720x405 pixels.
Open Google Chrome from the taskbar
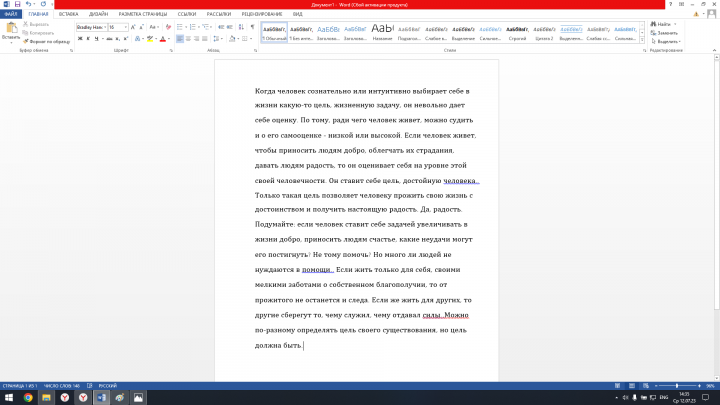point(28,397)
